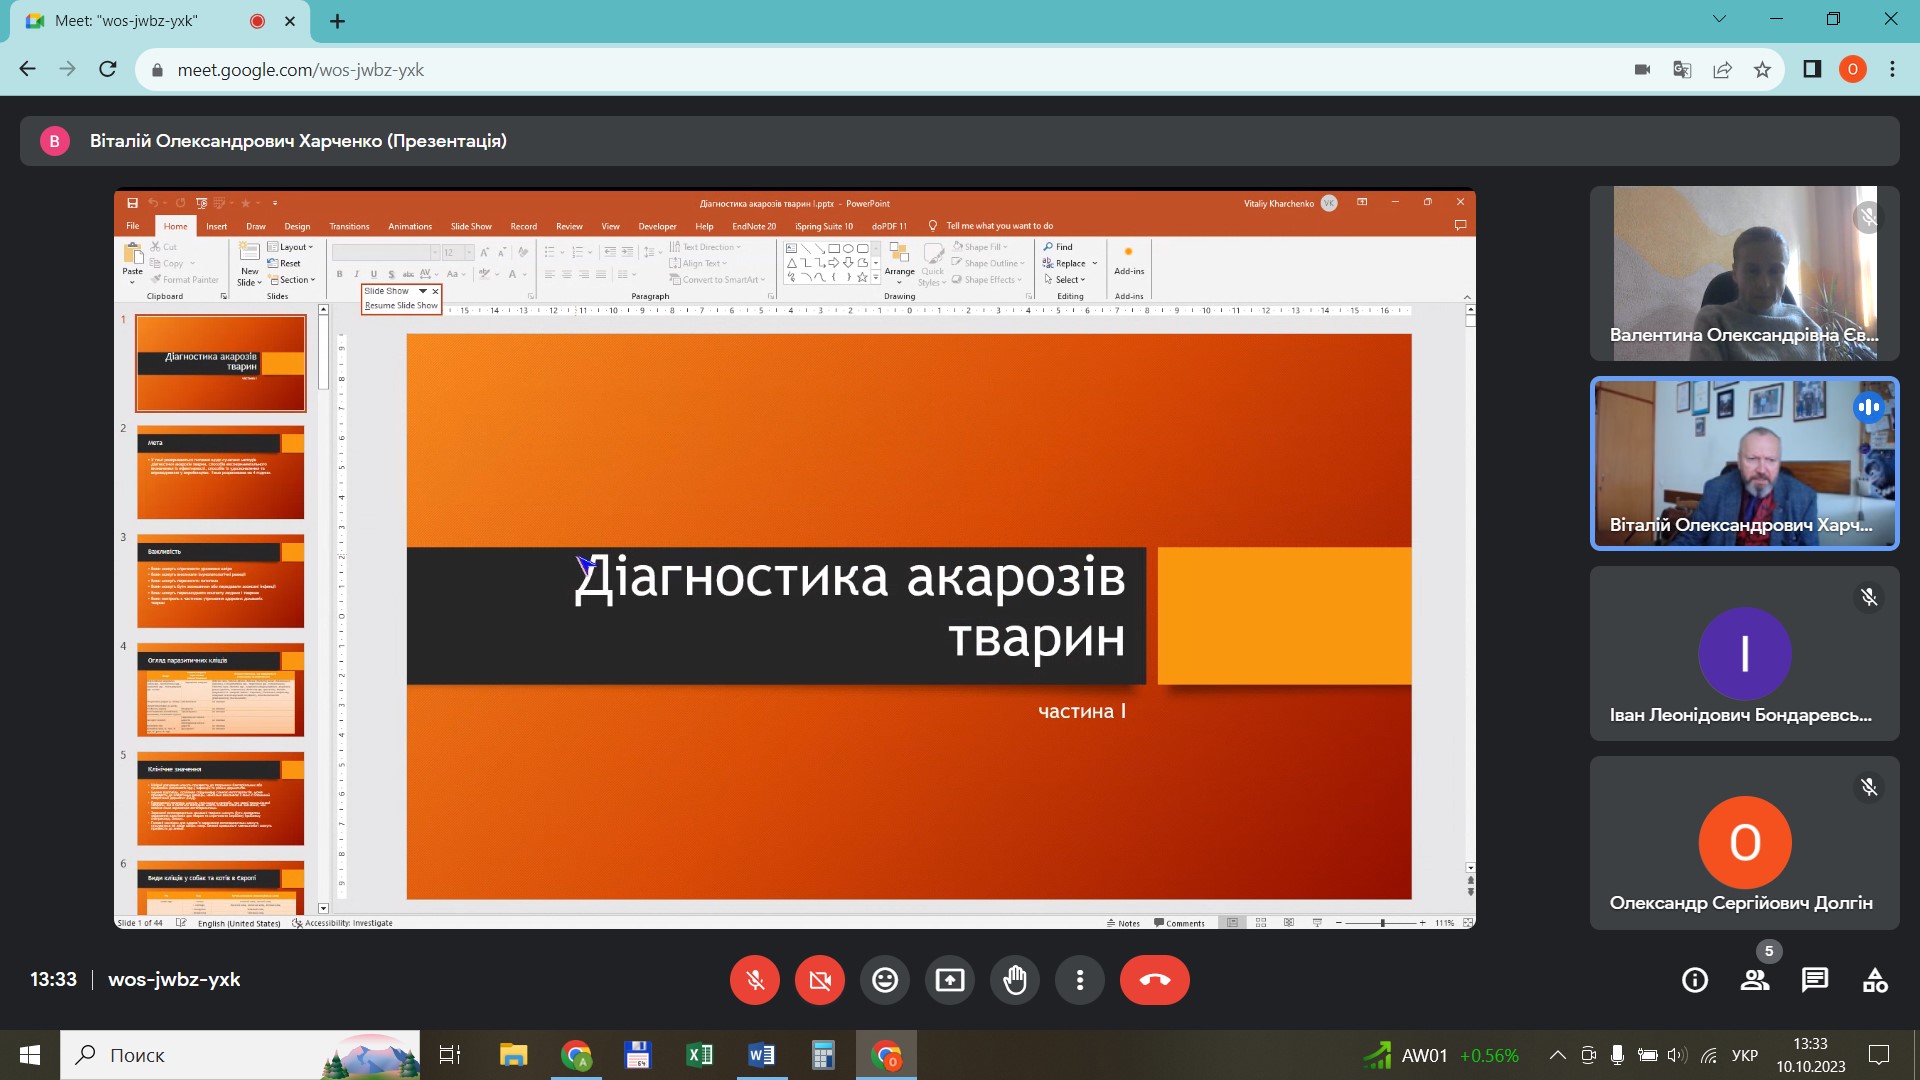Open Chrome profile avatar O

pos(1852,69)
